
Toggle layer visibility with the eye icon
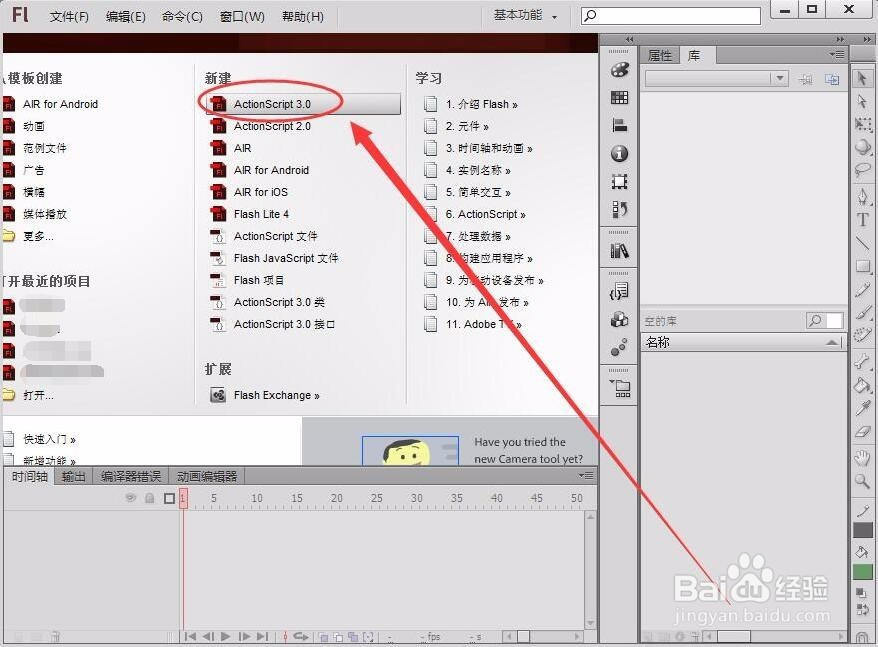tap(130, 497)
